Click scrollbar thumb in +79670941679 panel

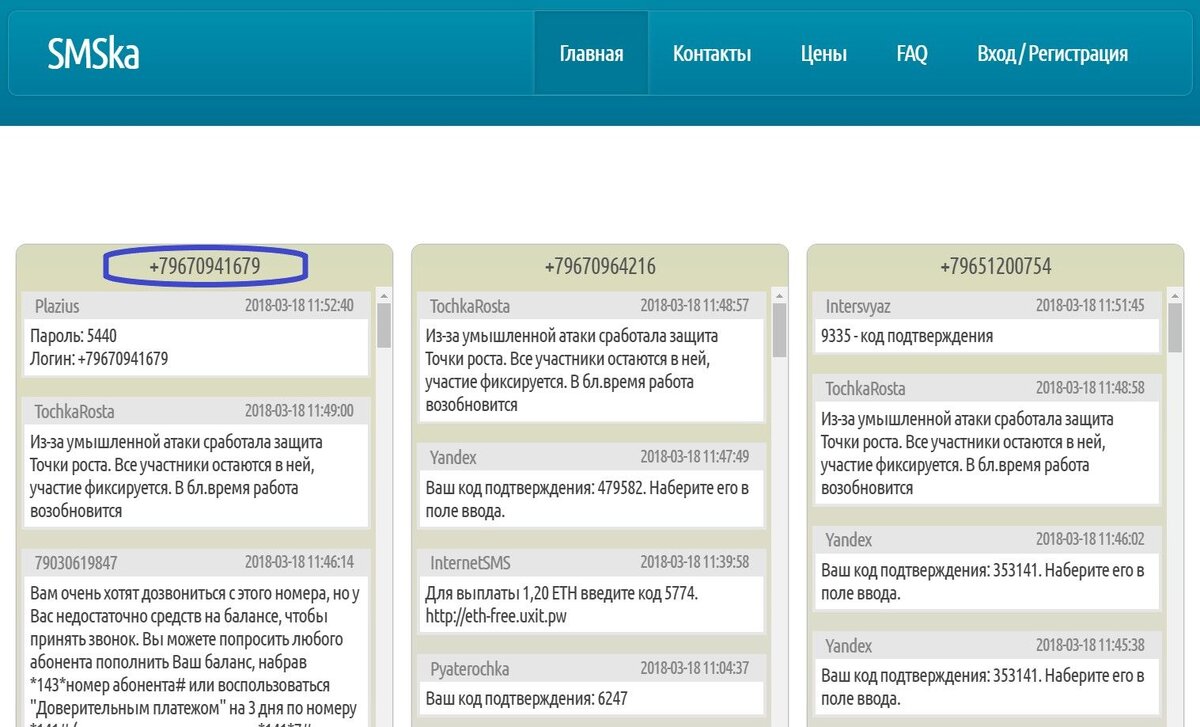click(384, 325)
